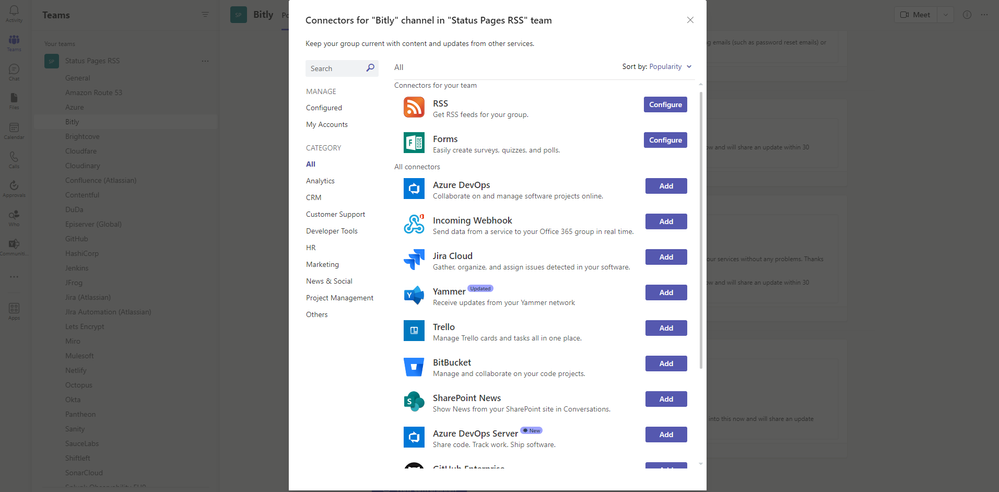Image resolution: width=999 pixels, height=492 pixels.
Task: Add the Azure DevOps connector
Action: [666, 186]
